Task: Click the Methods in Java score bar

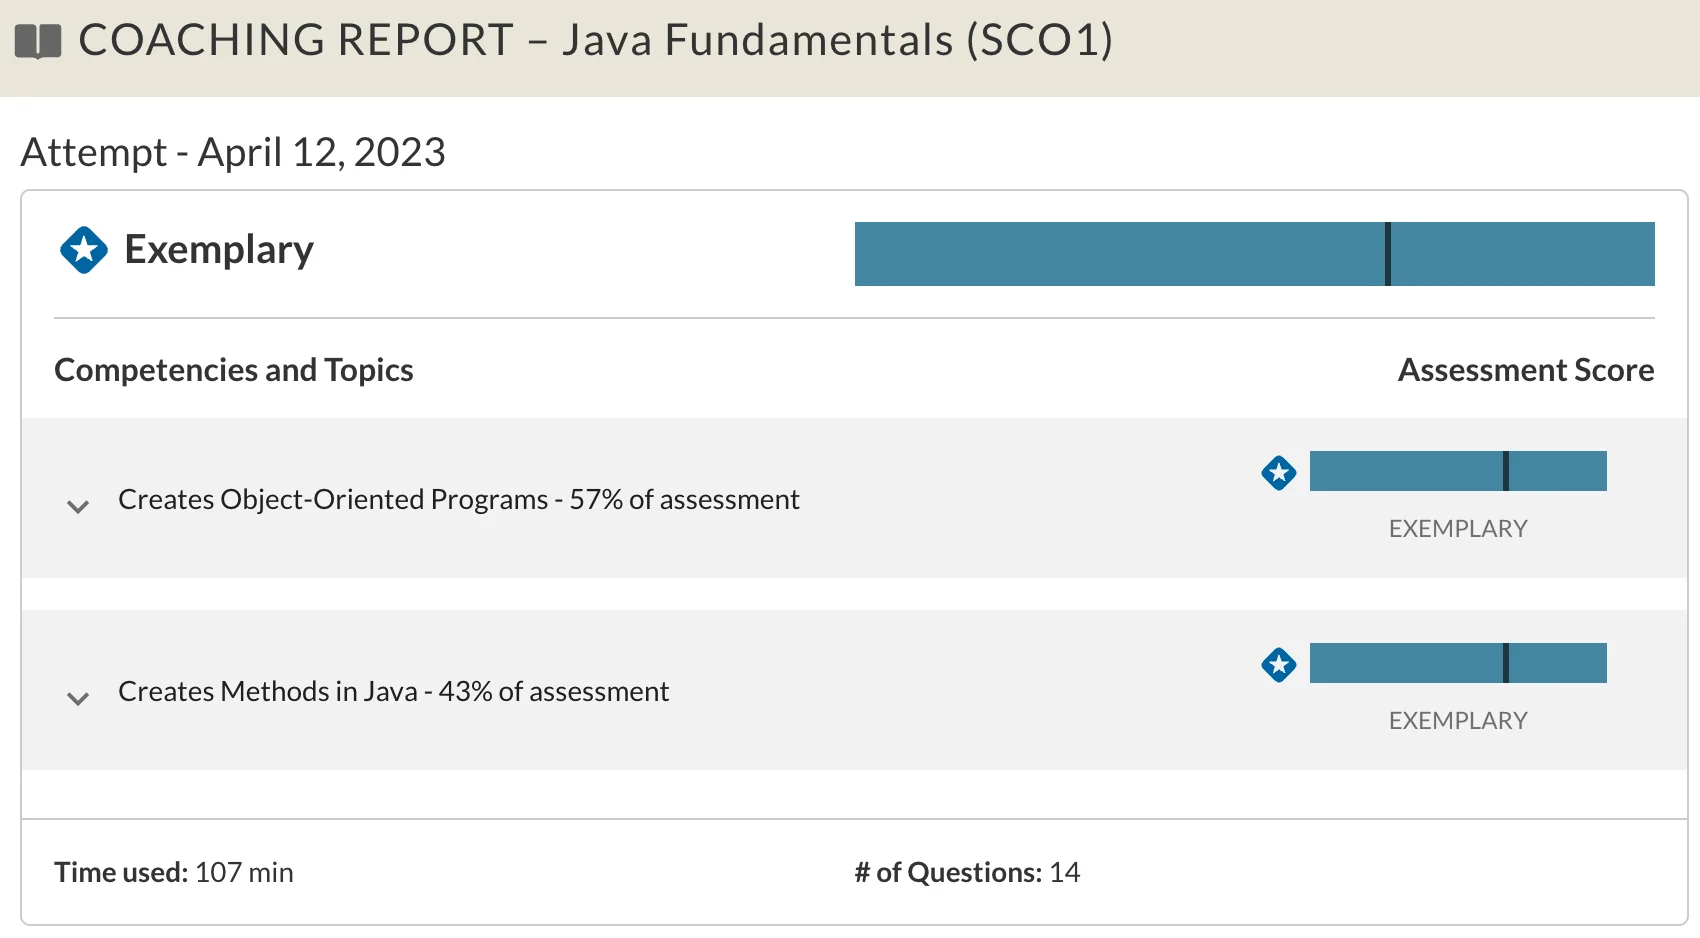Action: pos(1405,663)
